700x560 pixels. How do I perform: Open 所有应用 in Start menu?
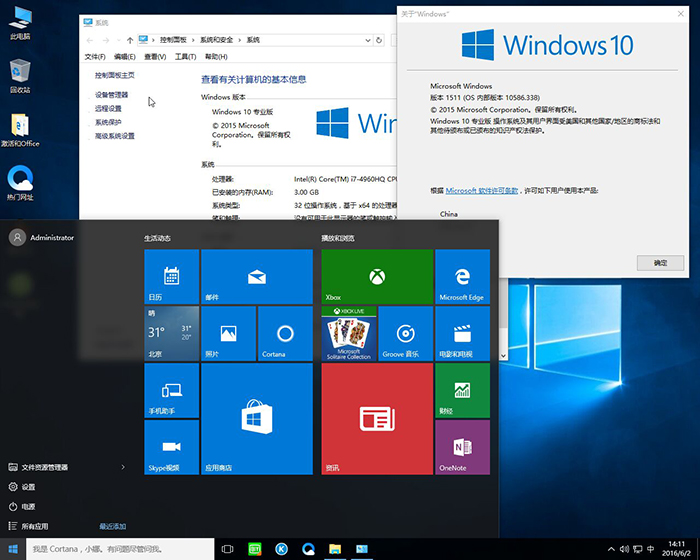click(35, 526)
